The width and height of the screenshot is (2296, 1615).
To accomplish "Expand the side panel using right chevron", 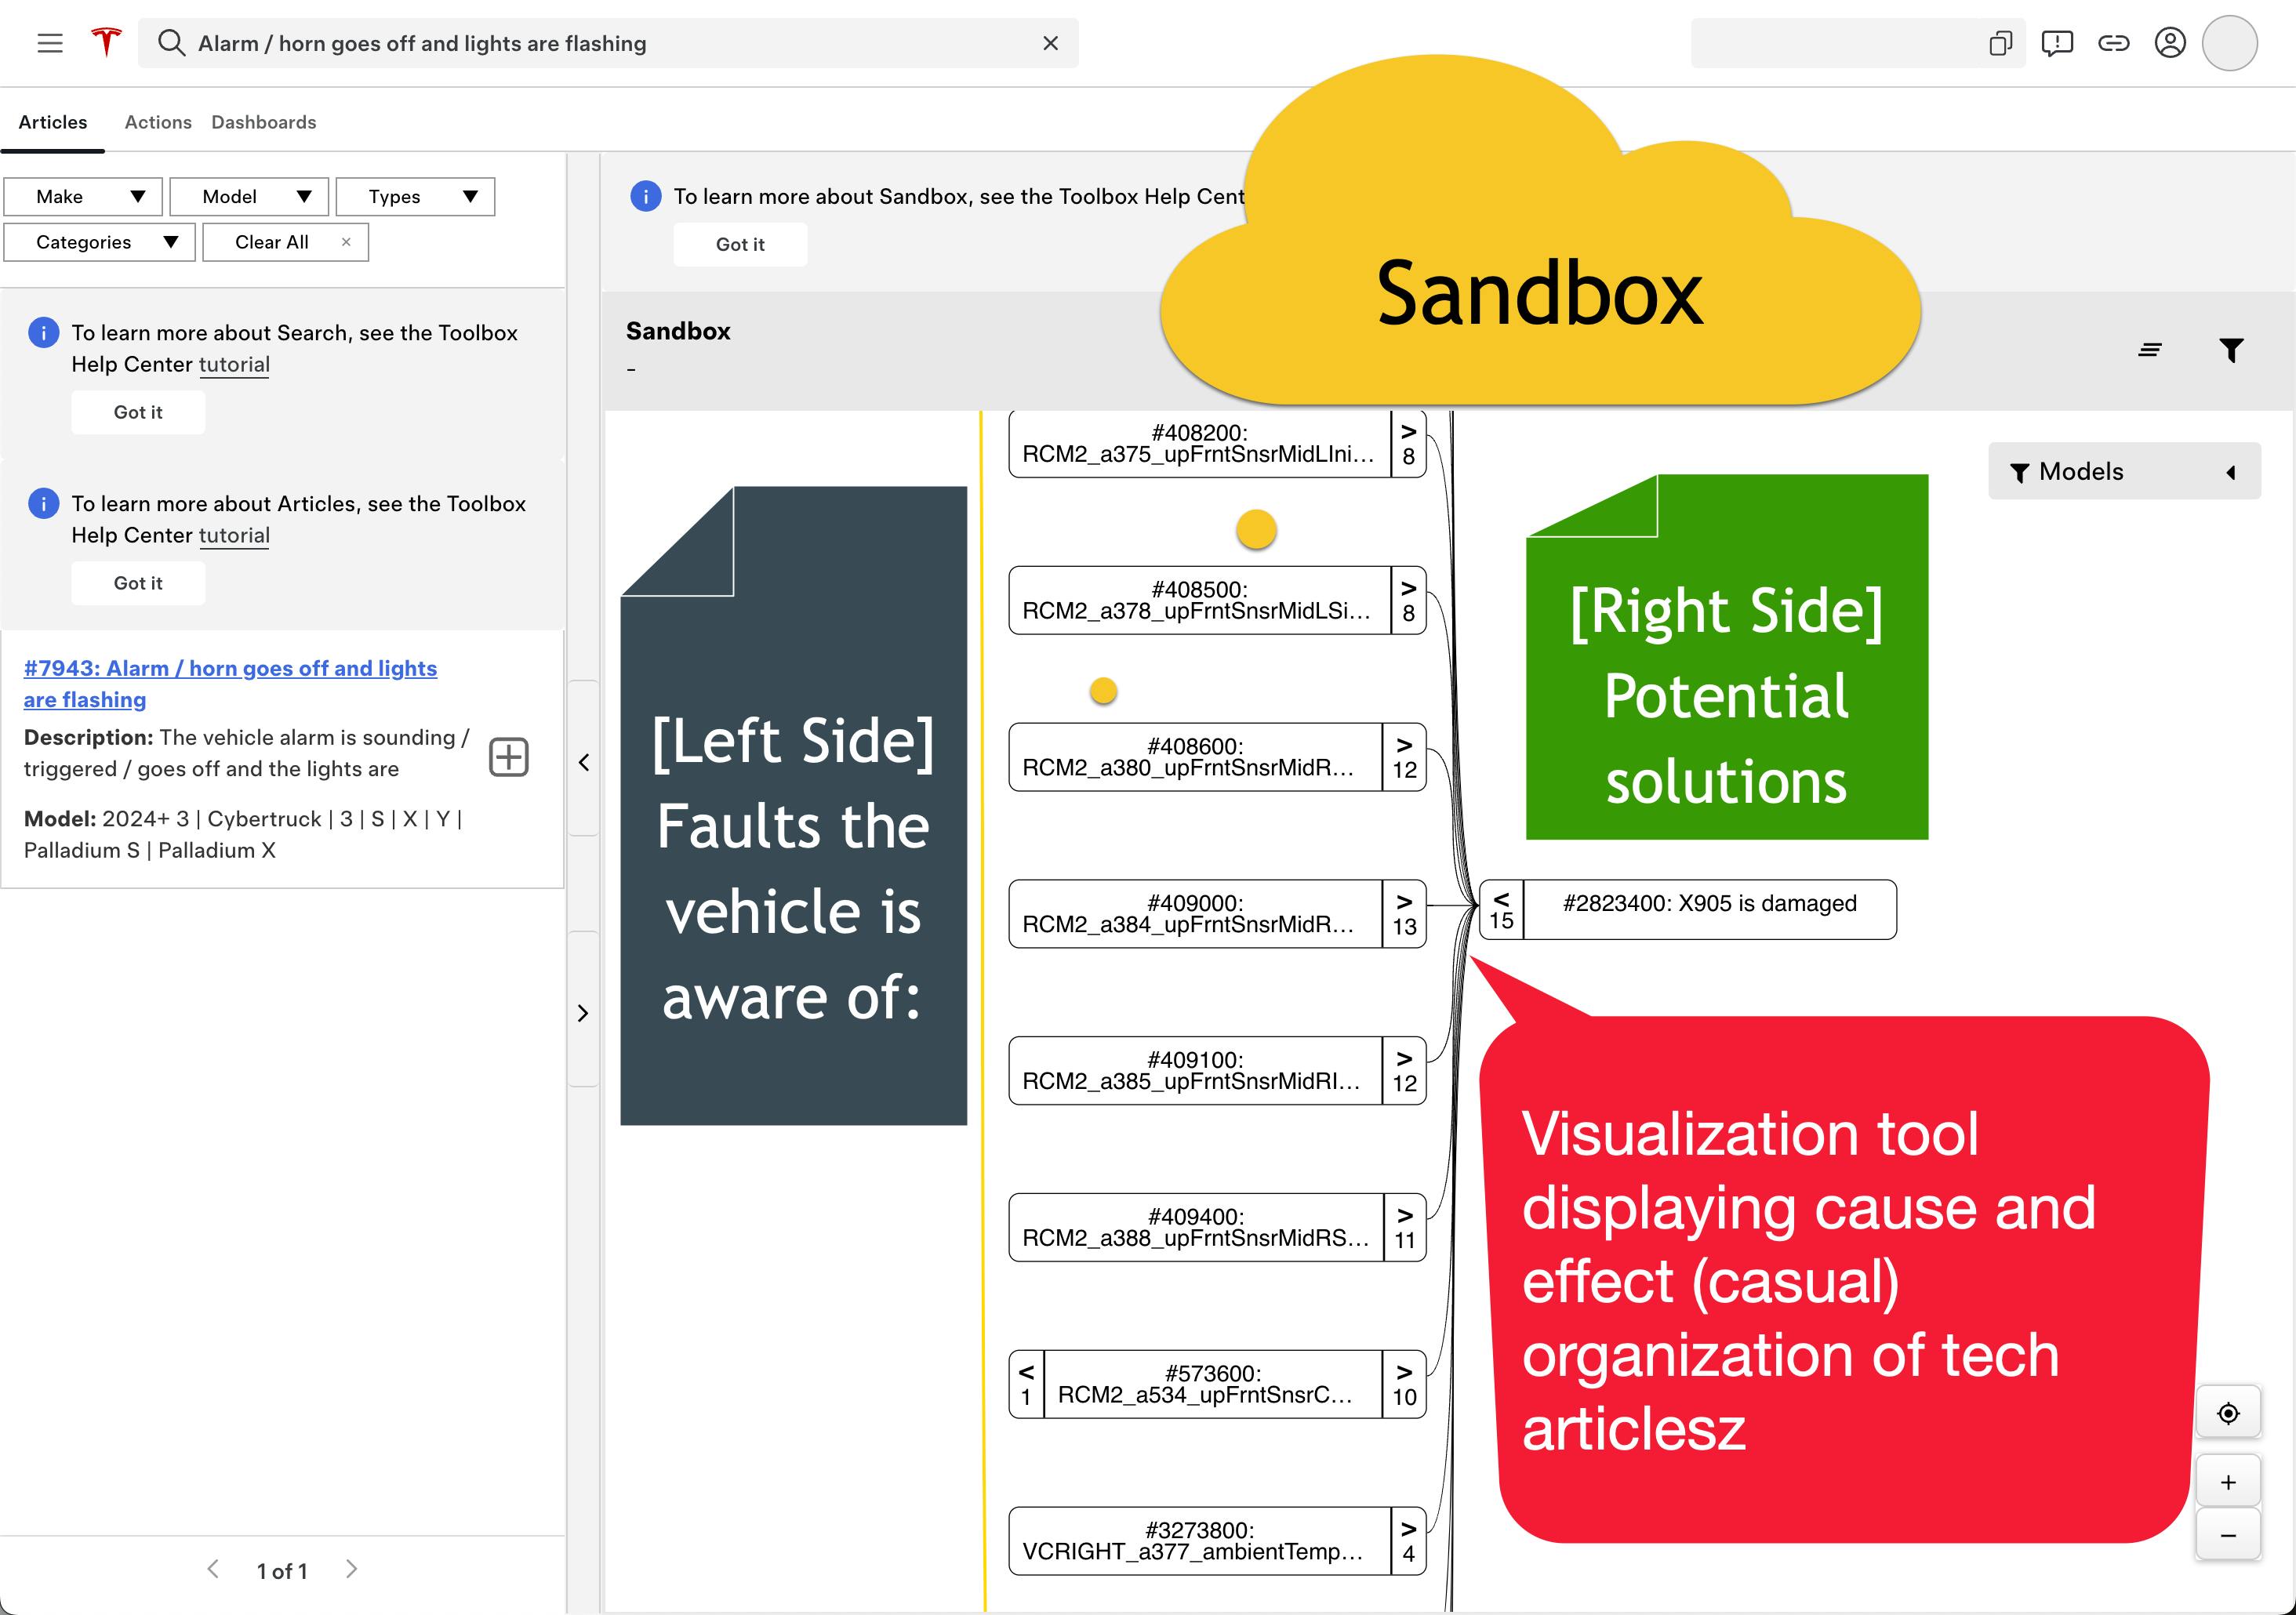I will (x=585, y=1013).
